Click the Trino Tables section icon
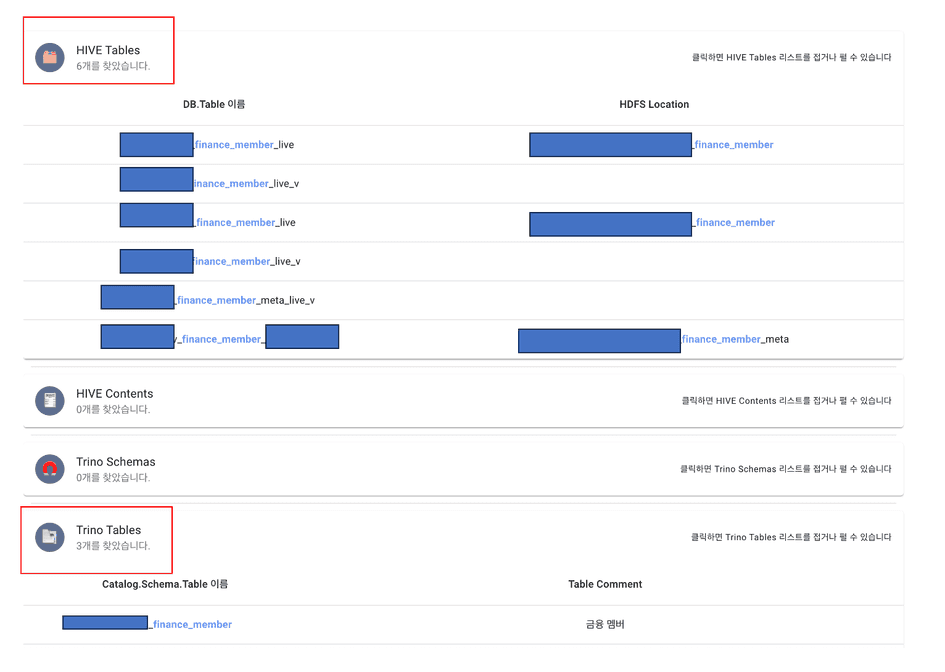Screen dimensions: 945x672 click(50, 537)
